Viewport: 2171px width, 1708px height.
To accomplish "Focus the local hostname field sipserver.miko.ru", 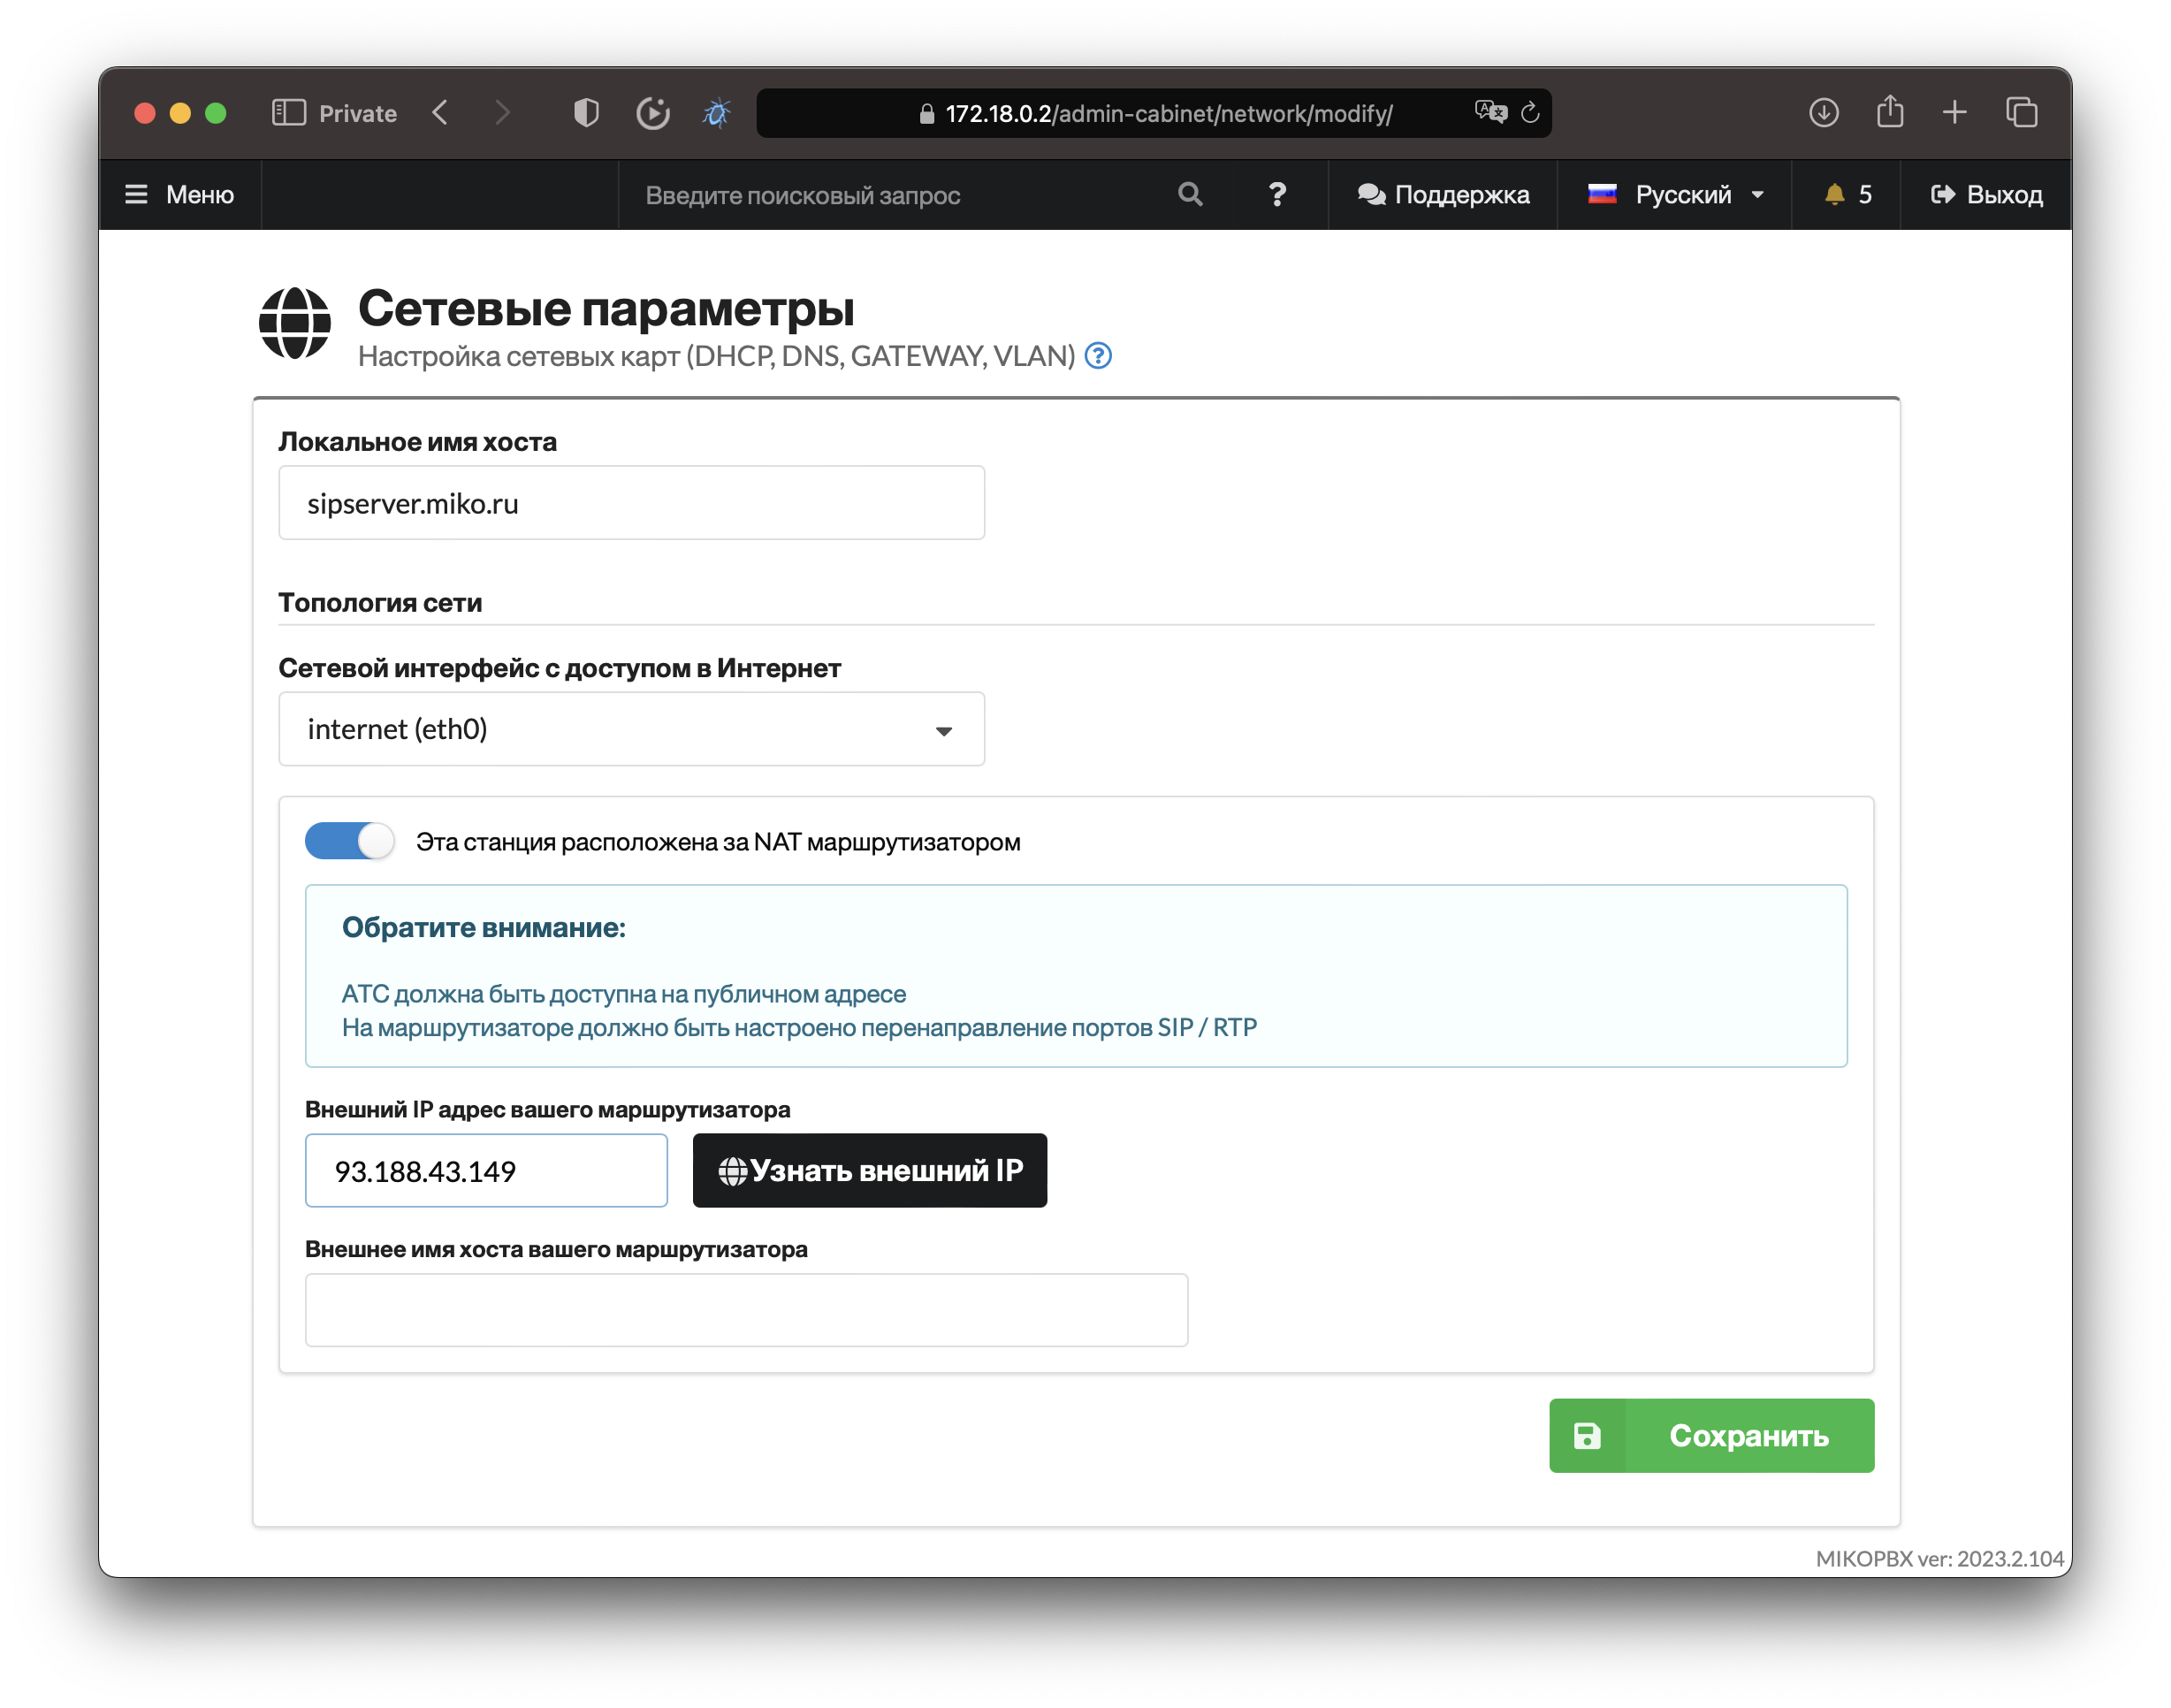I will [631, 503].
